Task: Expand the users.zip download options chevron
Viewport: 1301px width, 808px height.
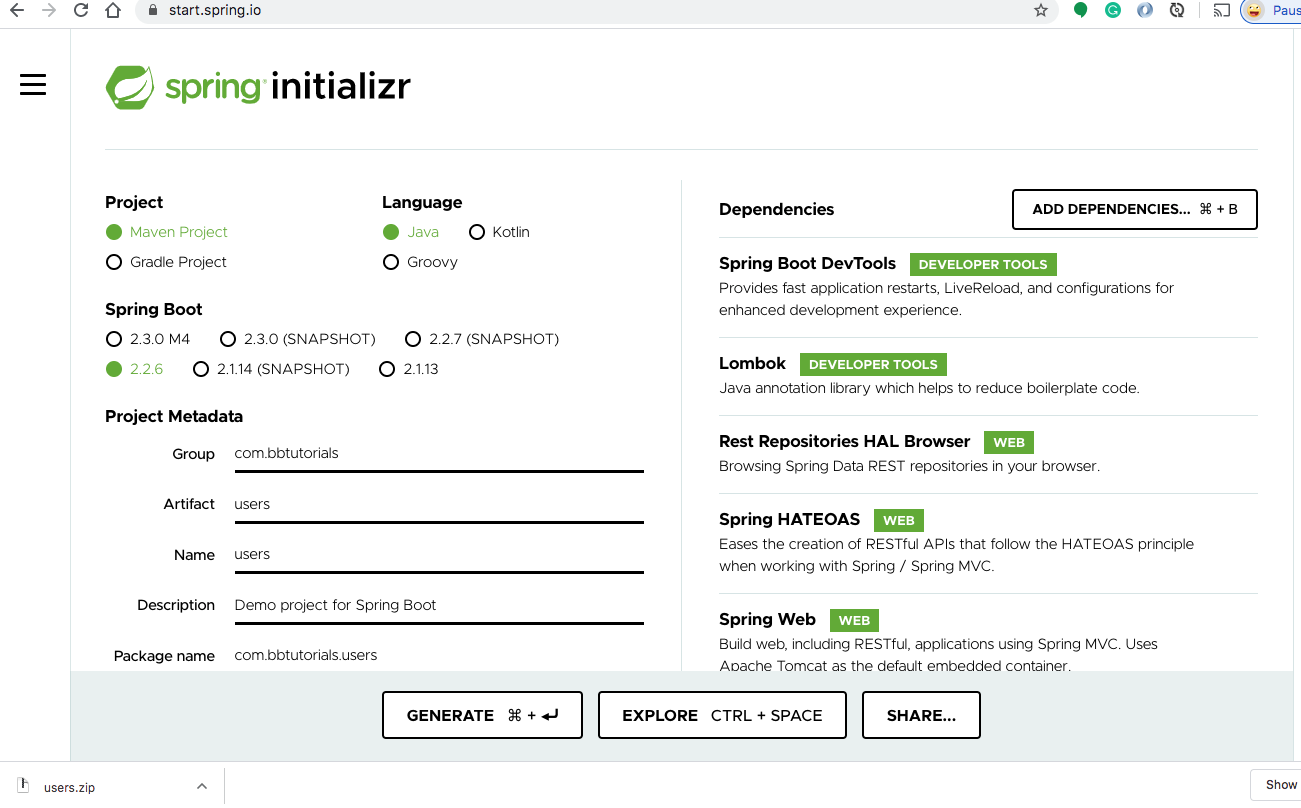Action: tap(202, 786)
